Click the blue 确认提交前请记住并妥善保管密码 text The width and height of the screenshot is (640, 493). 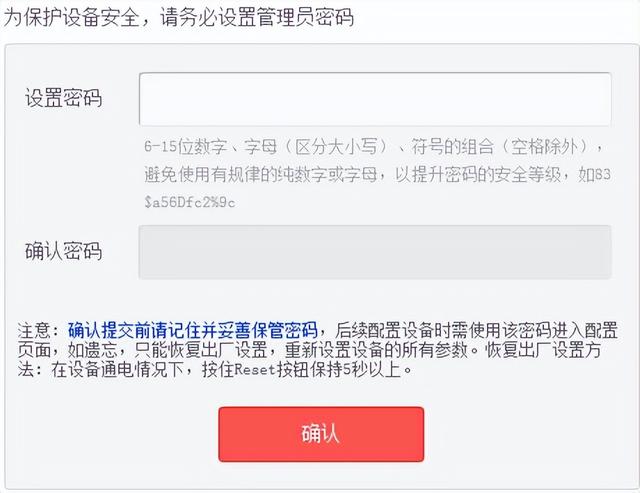193,330
